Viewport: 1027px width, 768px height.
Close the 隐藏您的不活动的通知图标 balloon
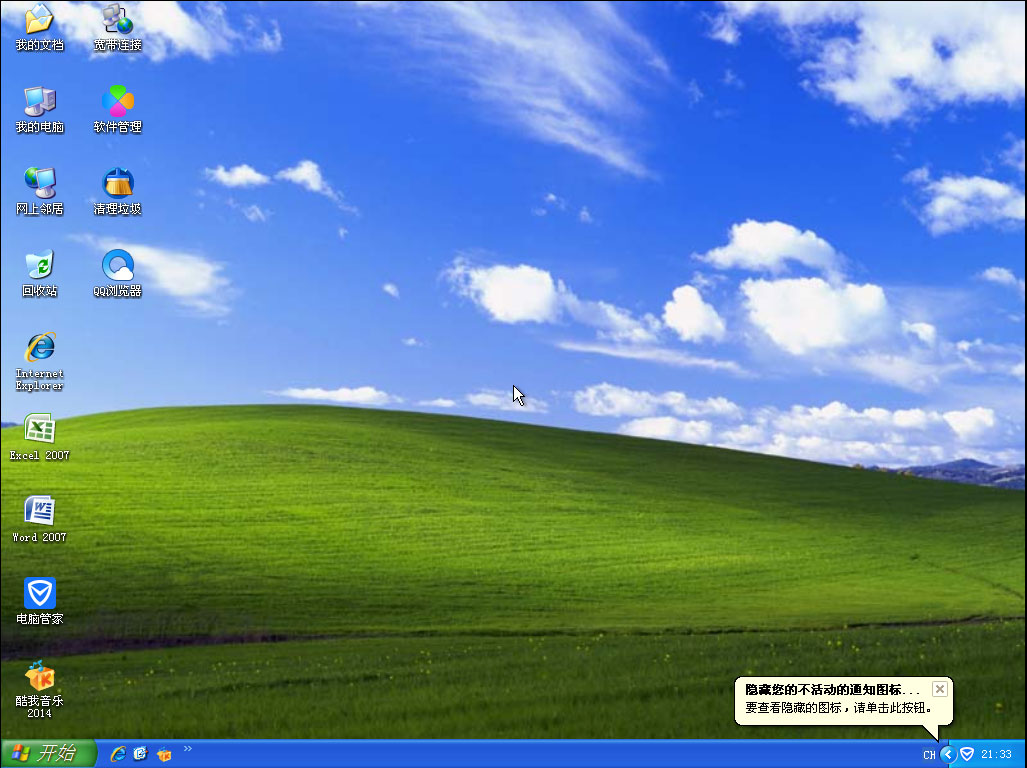pyautogui.click(x=939, y=689)
